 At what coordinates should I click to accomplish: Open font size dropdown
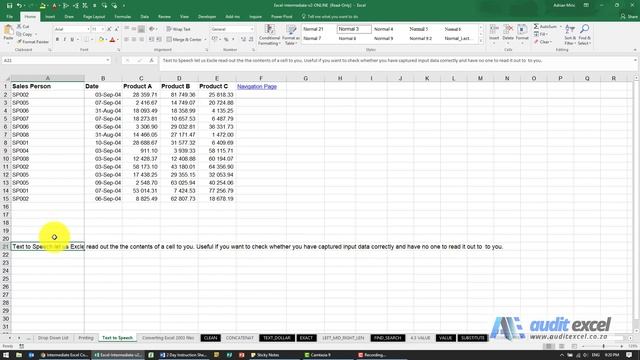point(102,29)
